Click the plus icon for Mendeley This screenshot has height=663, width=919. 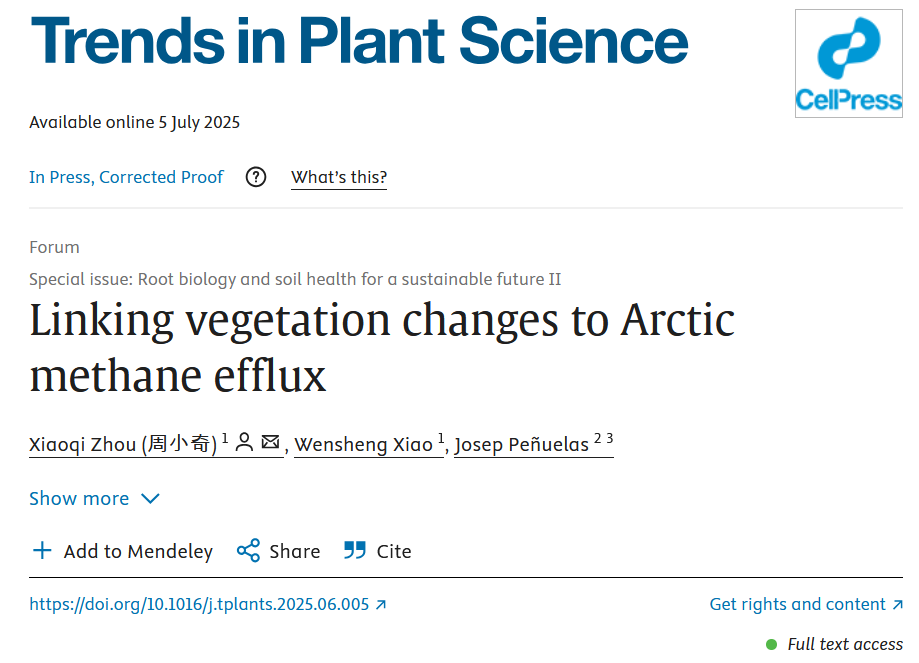click(x=42, y=550)
